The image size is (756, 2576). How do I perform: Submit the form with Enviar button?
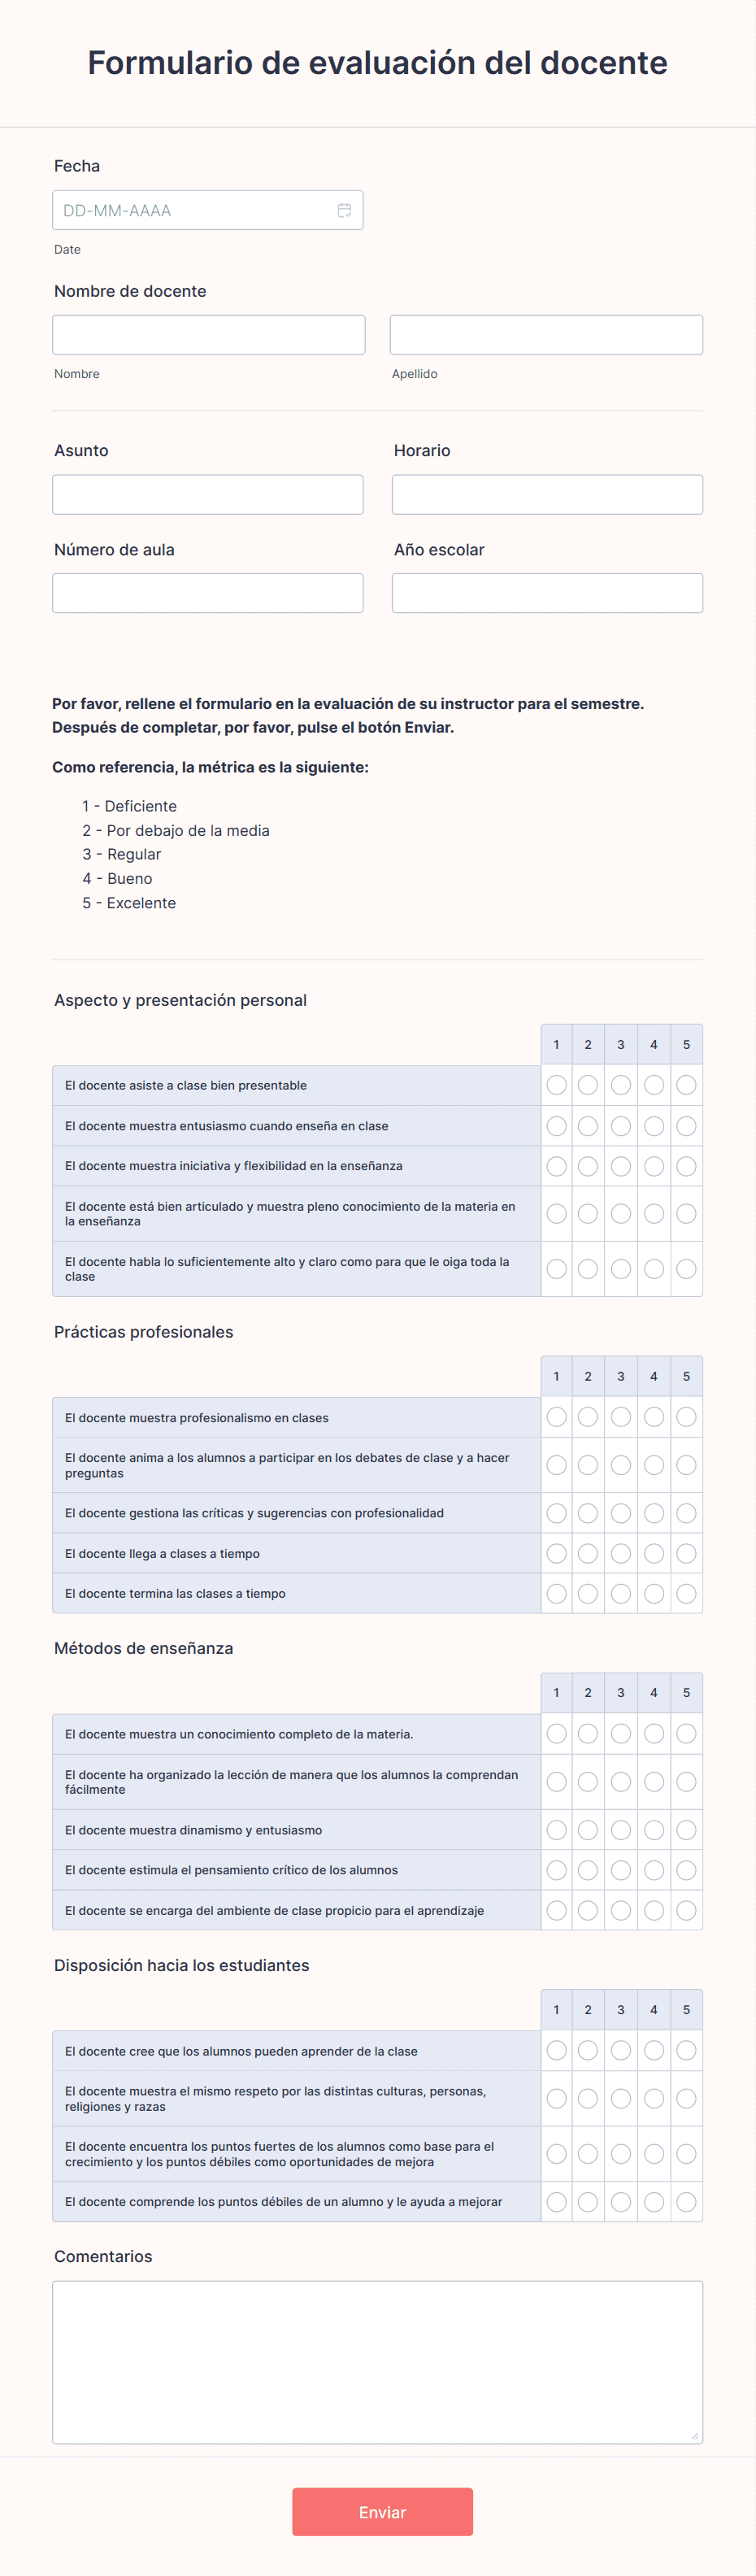(382, 2512)
